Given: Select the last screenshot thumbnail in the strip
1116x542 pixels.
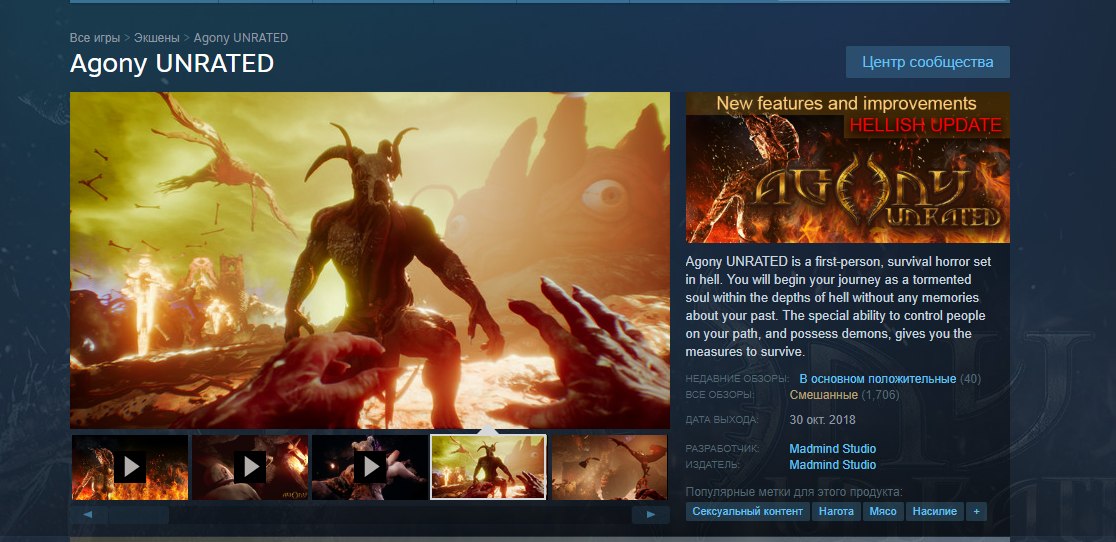Looking at the screenshot, I should 609,467.
